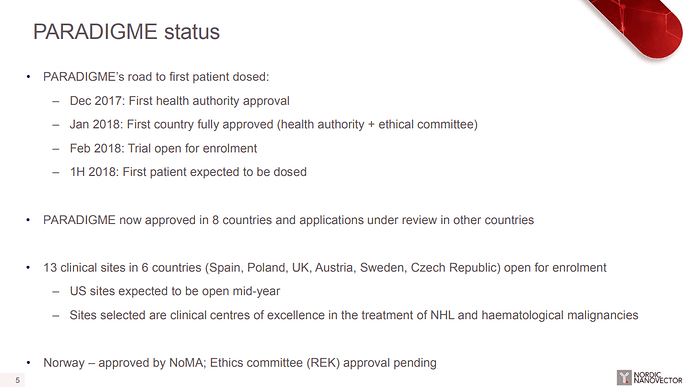Select the road to first patient bullet
Image resolution: width=690 pixels, height=392 pixels.
click(x=156, y=77)
